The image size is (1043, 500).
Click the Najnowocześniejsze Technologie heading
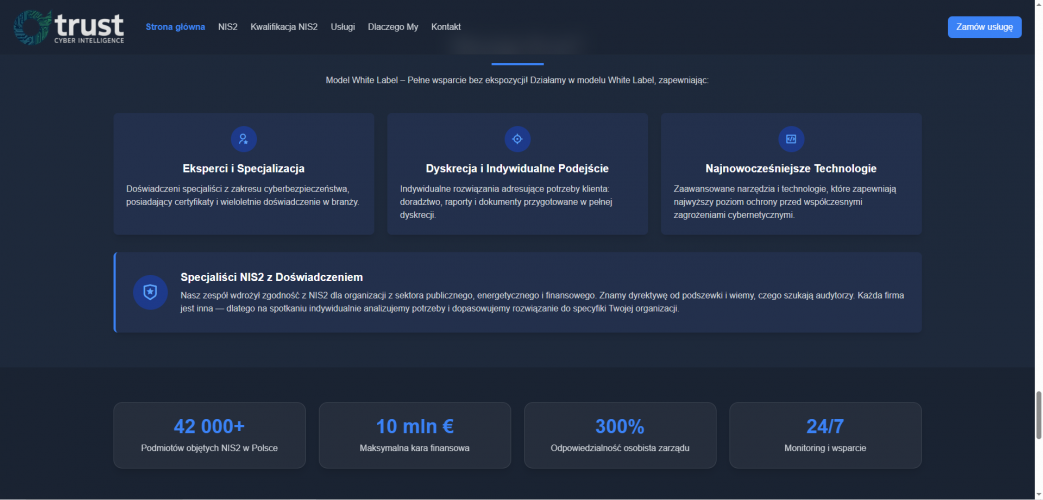(x=791, y=169)
